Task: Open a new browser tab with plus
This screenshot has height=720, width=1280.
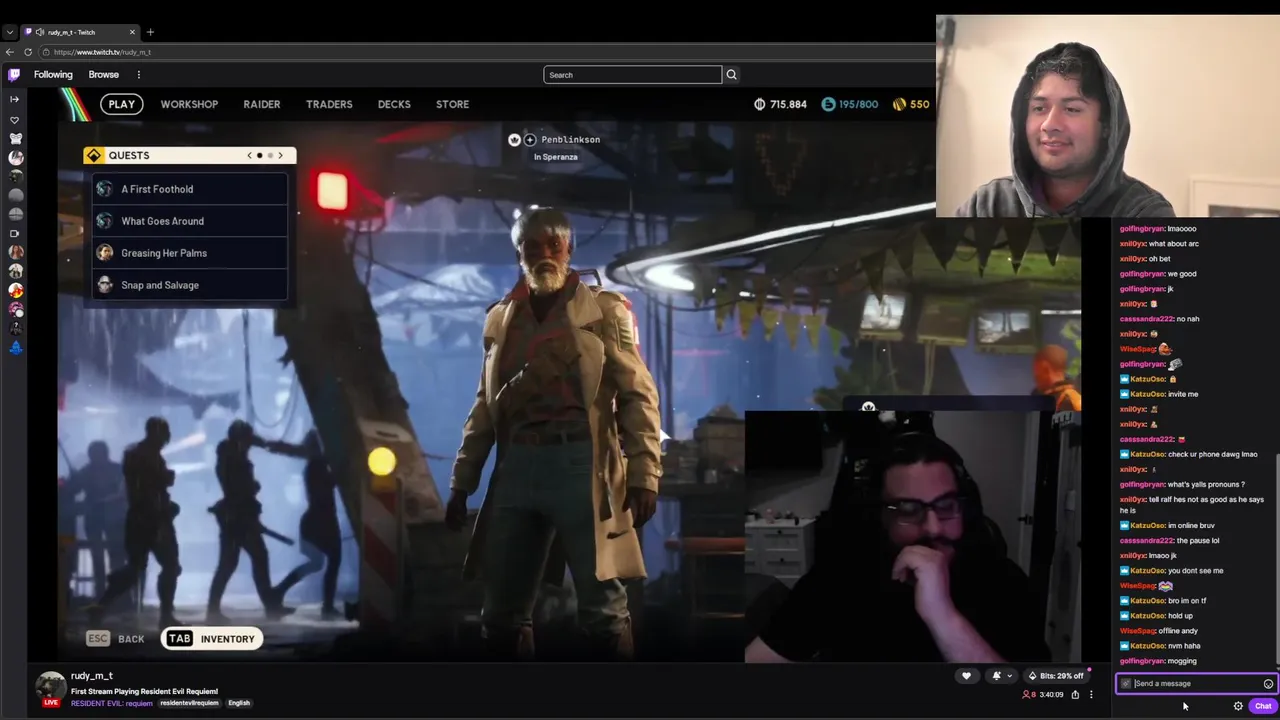Action: click(150, 32)
